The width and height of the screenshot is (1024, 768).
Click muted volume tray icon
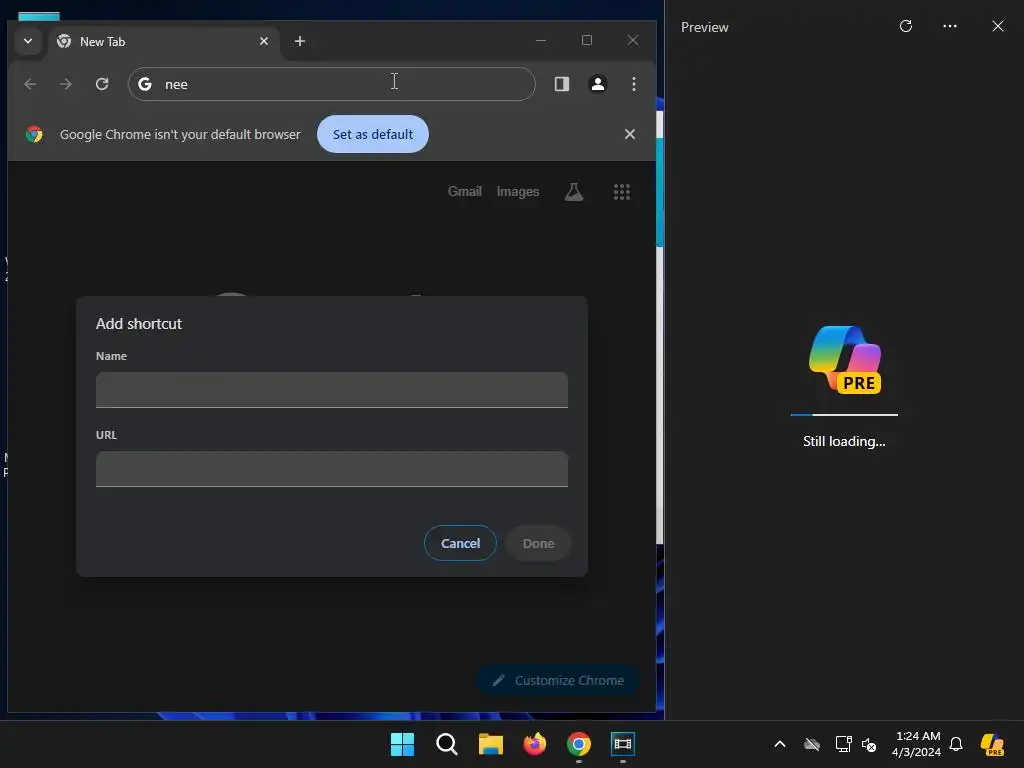869,744
